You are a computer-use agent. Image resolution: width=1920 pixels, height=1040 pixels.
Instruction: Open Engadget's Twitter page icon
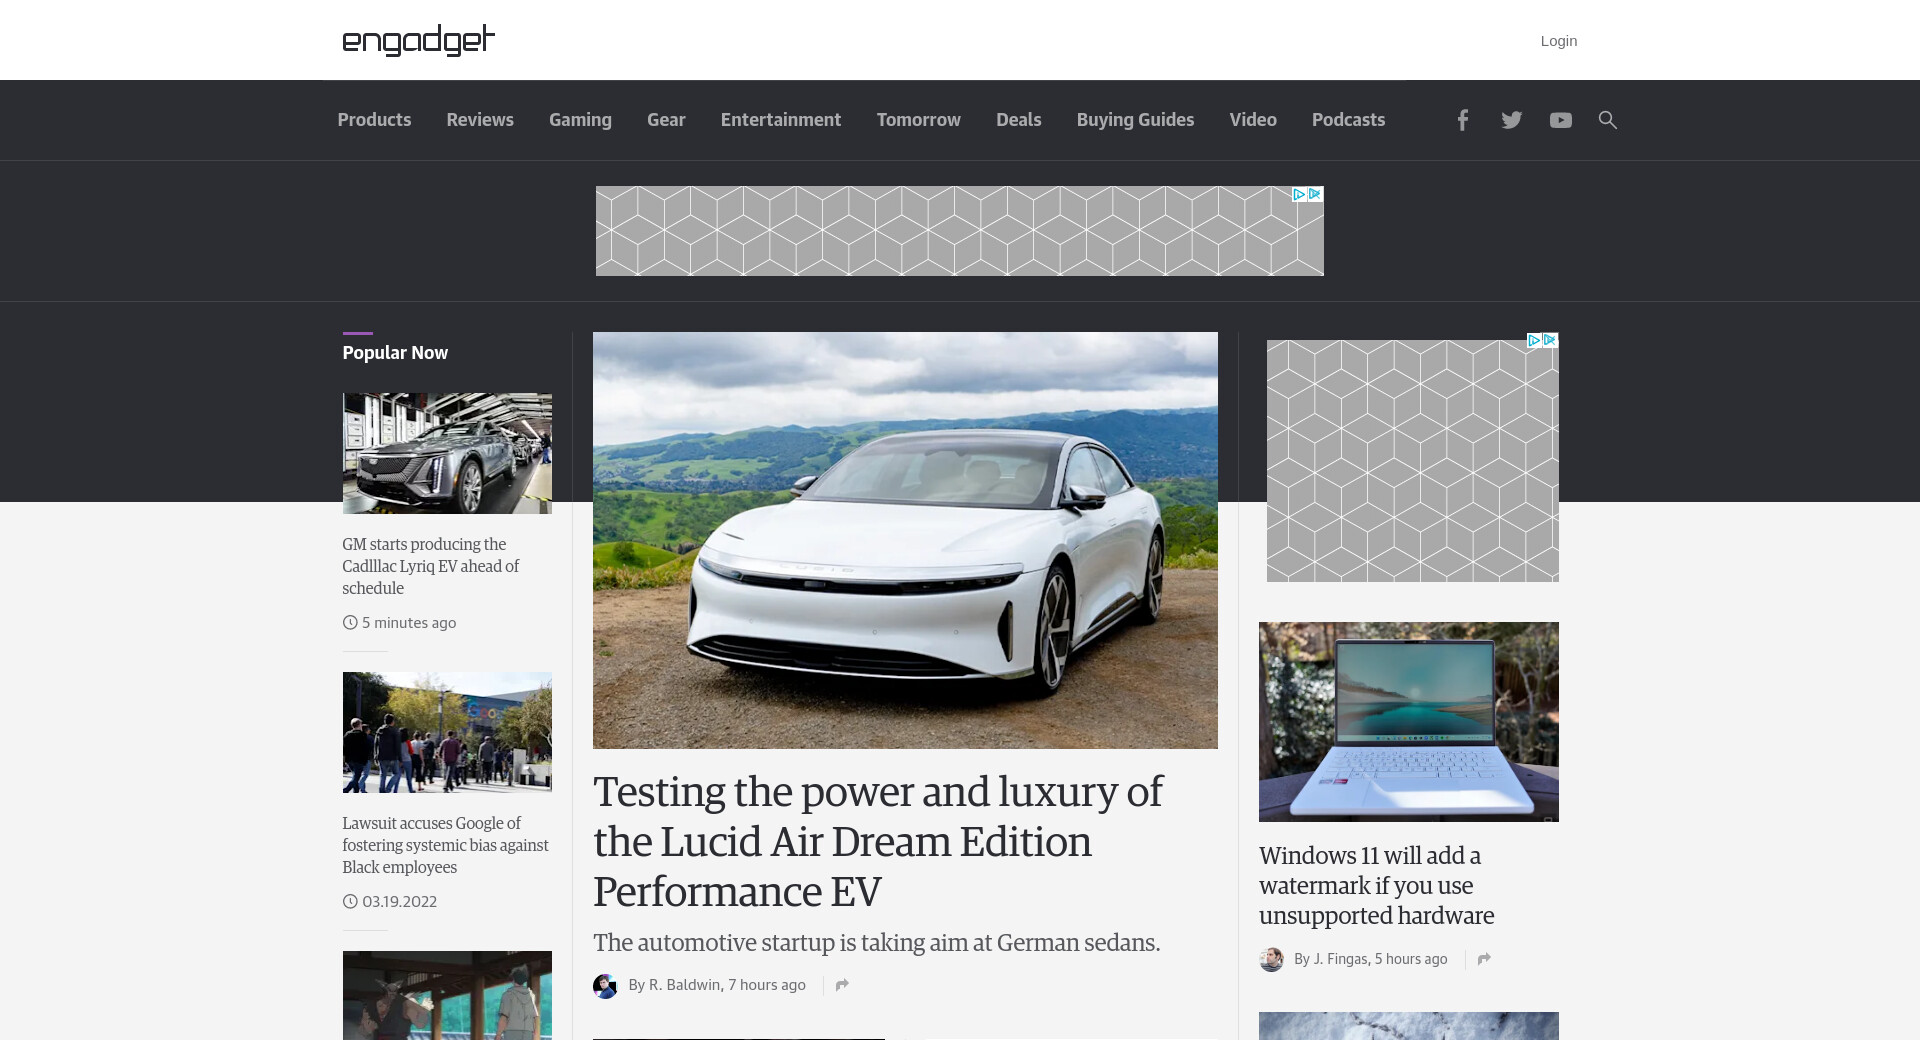point(1511,120)
